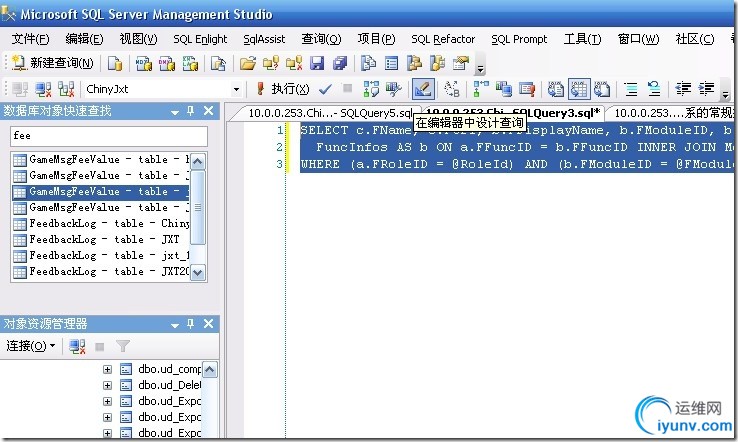Image resolution: width=738 pixels, height=442 pixels.
Task: Open the 连接(O) dropdown in Object Explorer
Action: [31, 346]
